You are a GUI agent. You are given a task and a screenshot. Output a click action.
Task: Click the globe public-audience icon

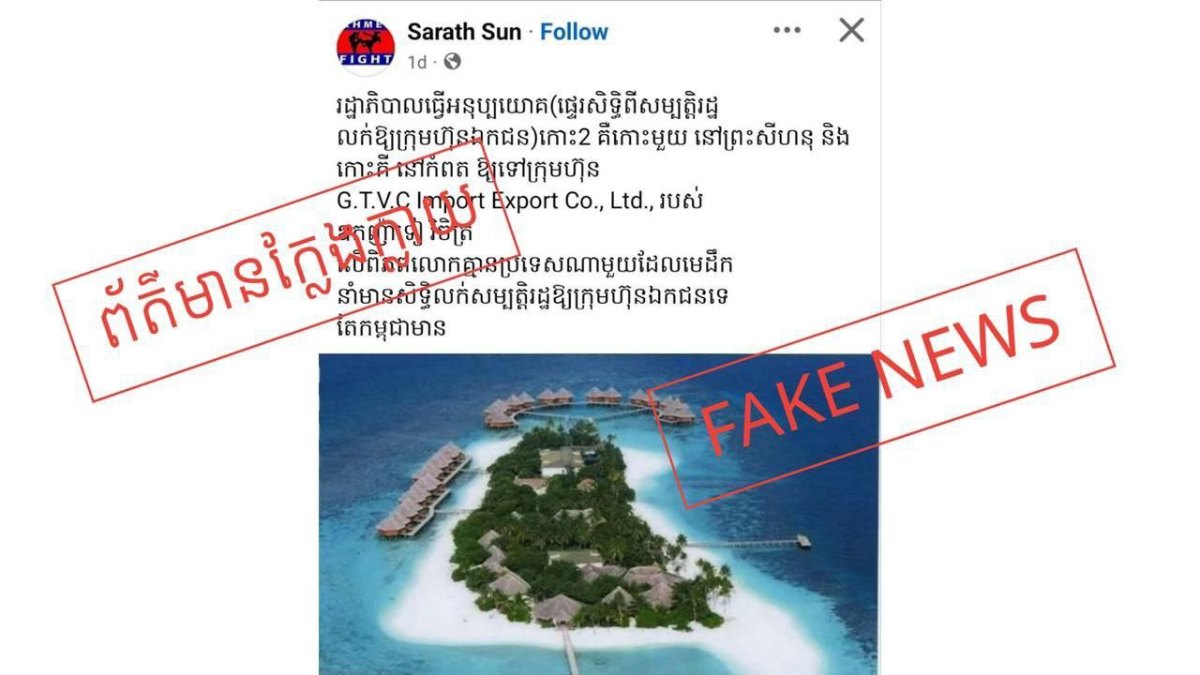click(x=452, y=62)
